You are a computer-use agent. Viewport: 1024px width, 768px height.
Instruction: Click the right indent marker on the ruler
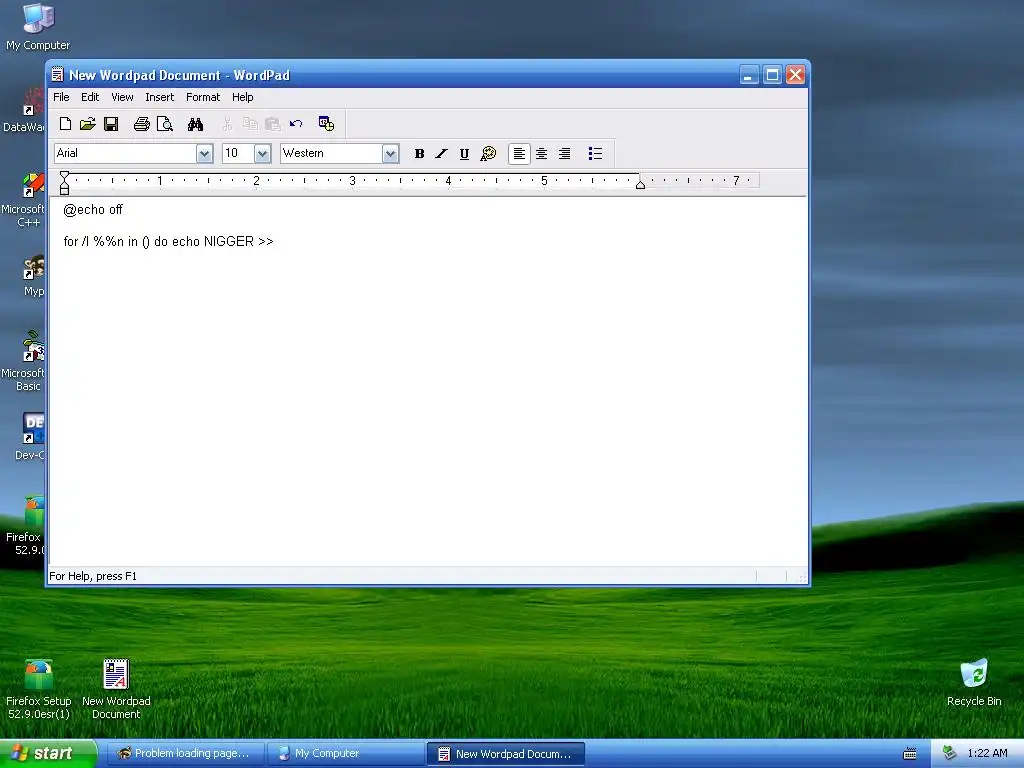click(x=641, y=185)
